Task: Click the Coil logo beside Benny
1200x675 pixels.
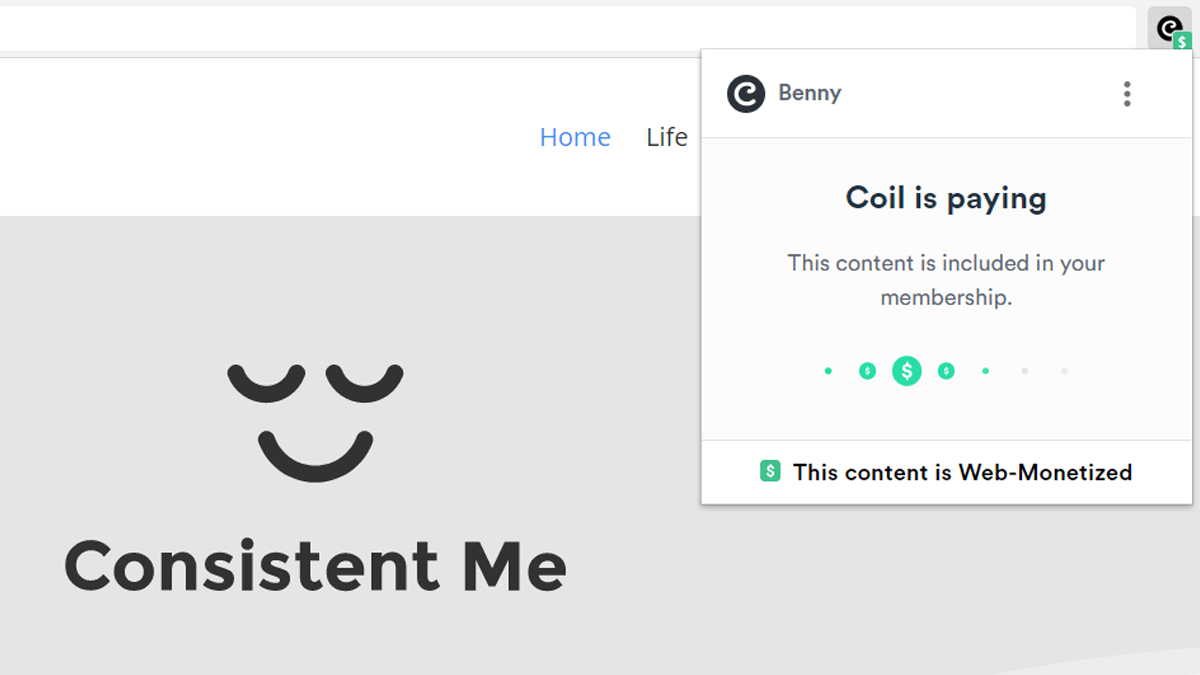Action: 746,94
